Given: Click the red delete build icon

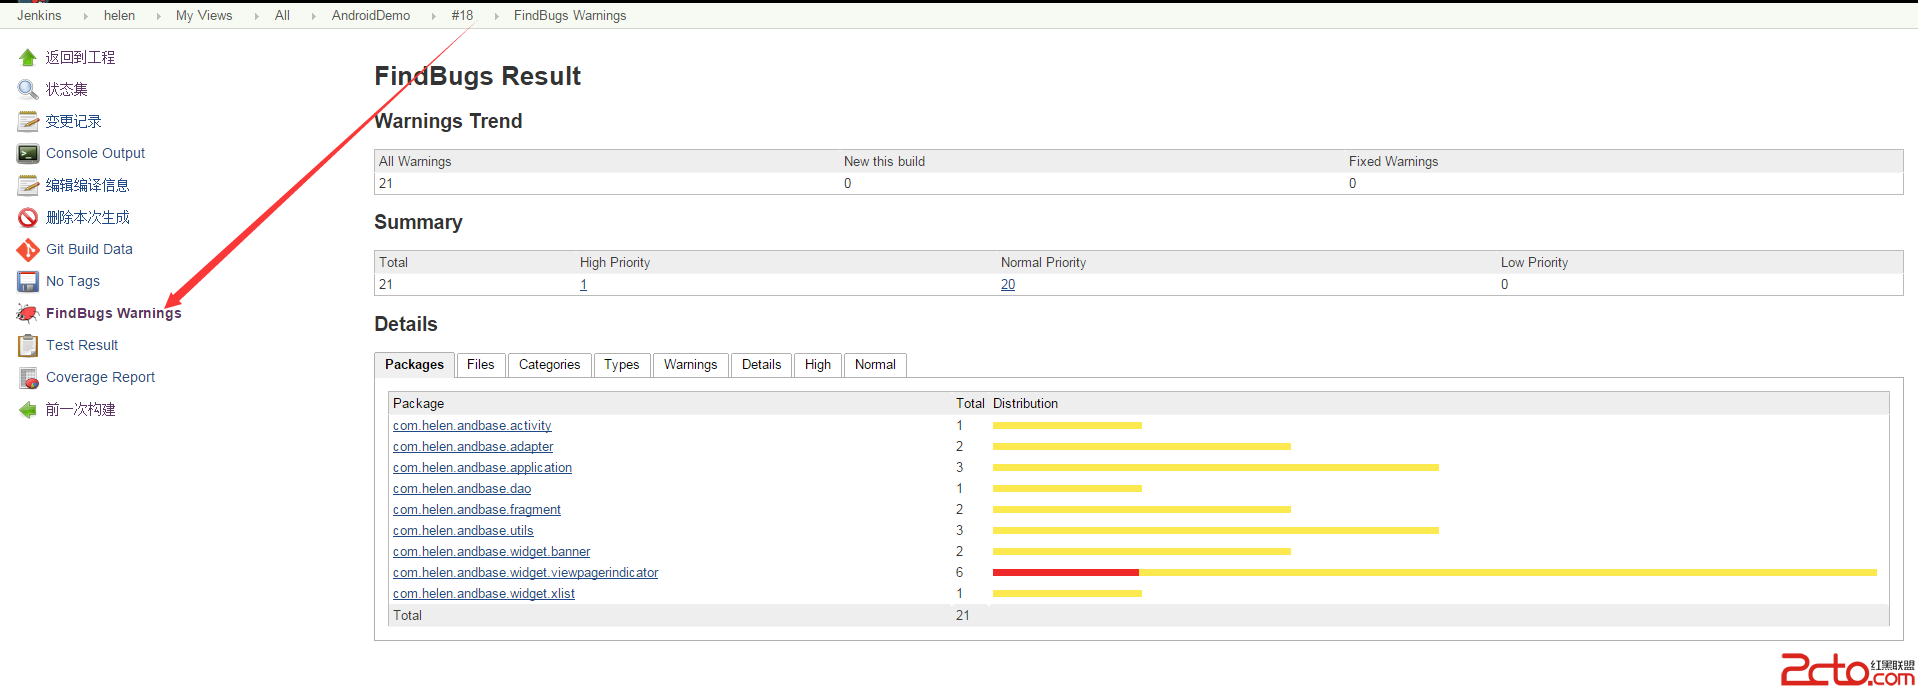Looking at the screenshot, I should [x=28, y=218].
